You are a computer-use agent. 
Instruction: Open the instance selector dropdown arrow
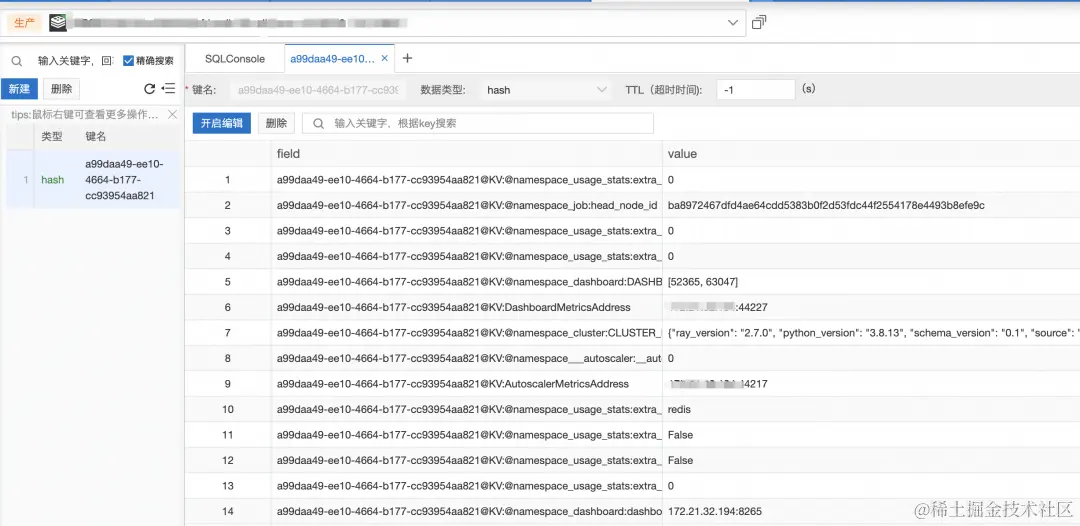(x=733, y=23)
